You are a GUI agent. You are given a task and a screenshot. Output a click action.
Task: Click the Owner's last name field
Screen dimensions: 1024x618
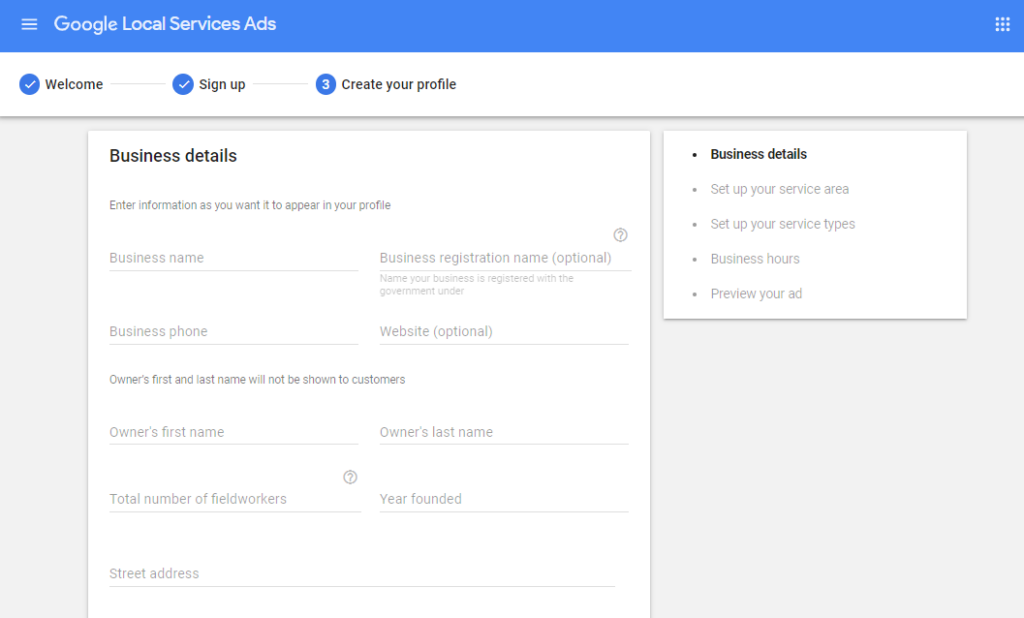tap(504, 432)
